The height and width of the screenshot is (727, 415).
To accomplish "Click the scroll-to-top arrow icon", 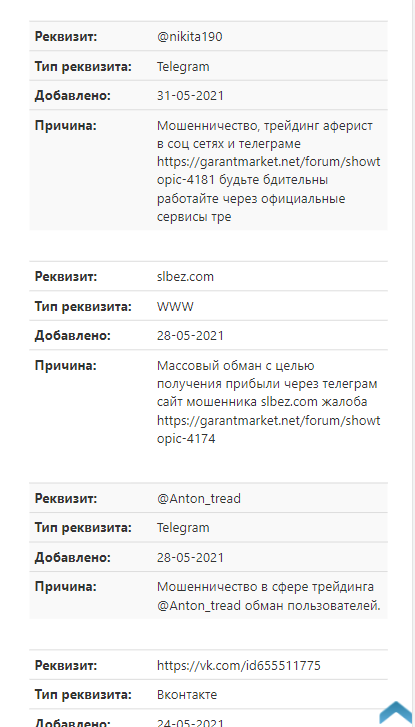I will 397,712.
